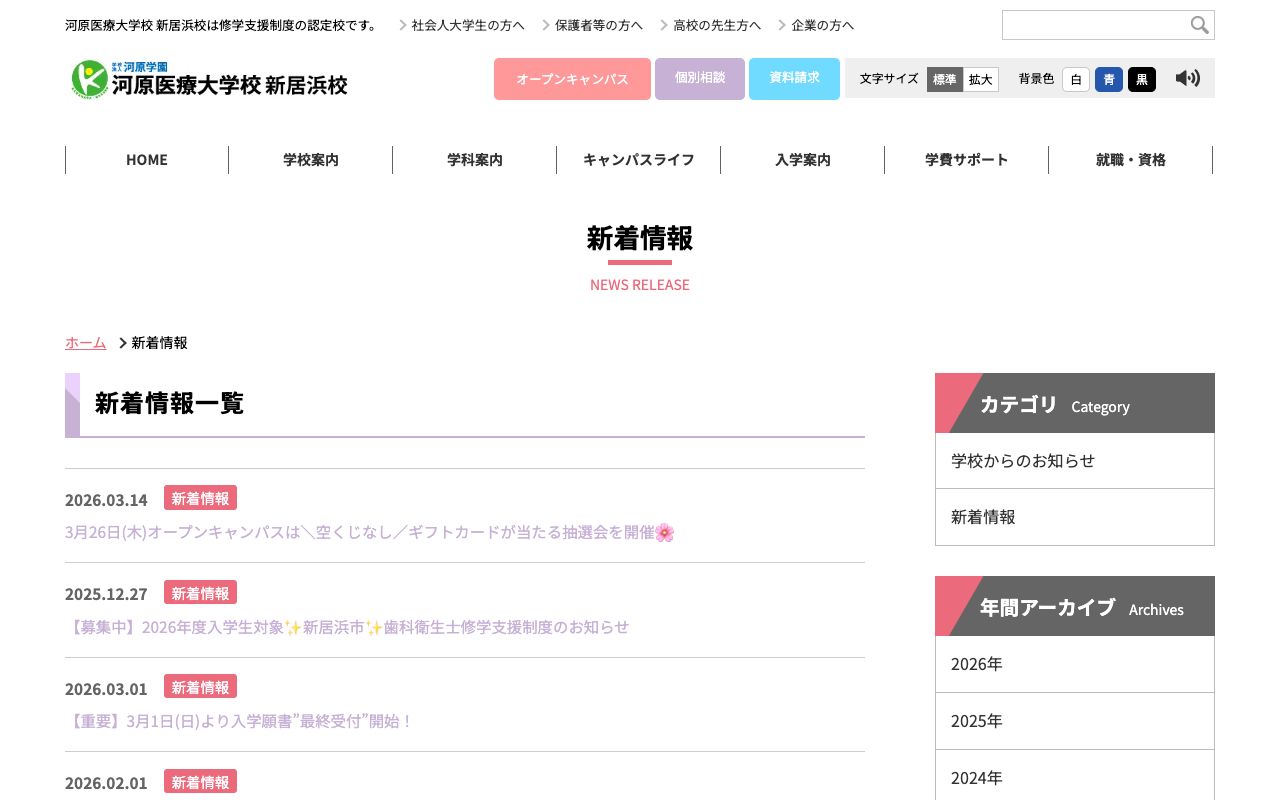The width and height of the screenshot is (1280, 800).
Task: Click the breadcrumb arrow before 新着情報
Action: [x=122, y=342]
